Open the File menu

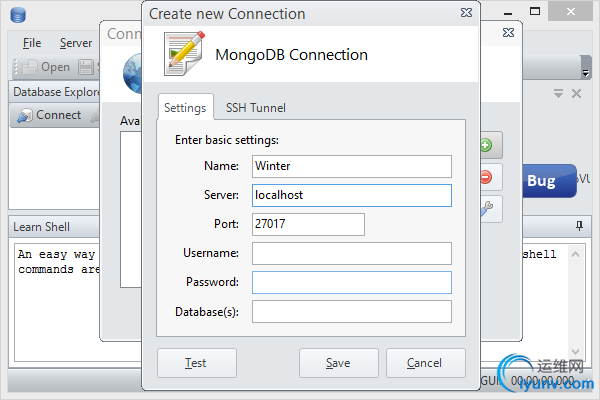pyautogui.click(x=32, y=43)
